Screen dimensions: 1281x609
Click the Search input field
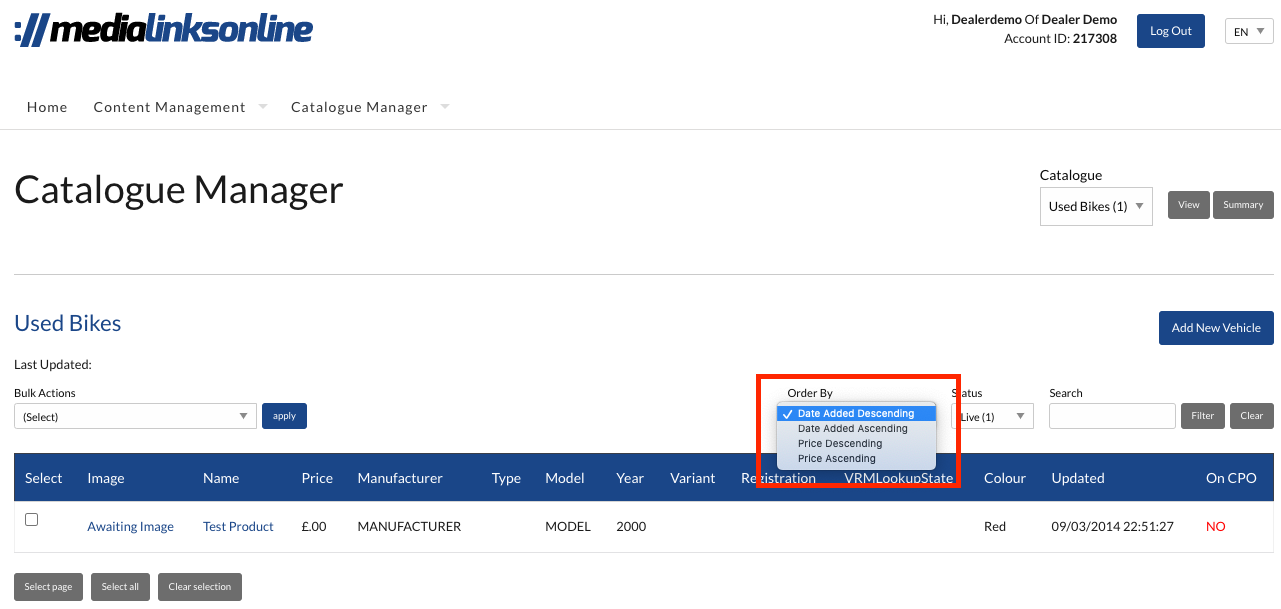[x=1111, y=416]
